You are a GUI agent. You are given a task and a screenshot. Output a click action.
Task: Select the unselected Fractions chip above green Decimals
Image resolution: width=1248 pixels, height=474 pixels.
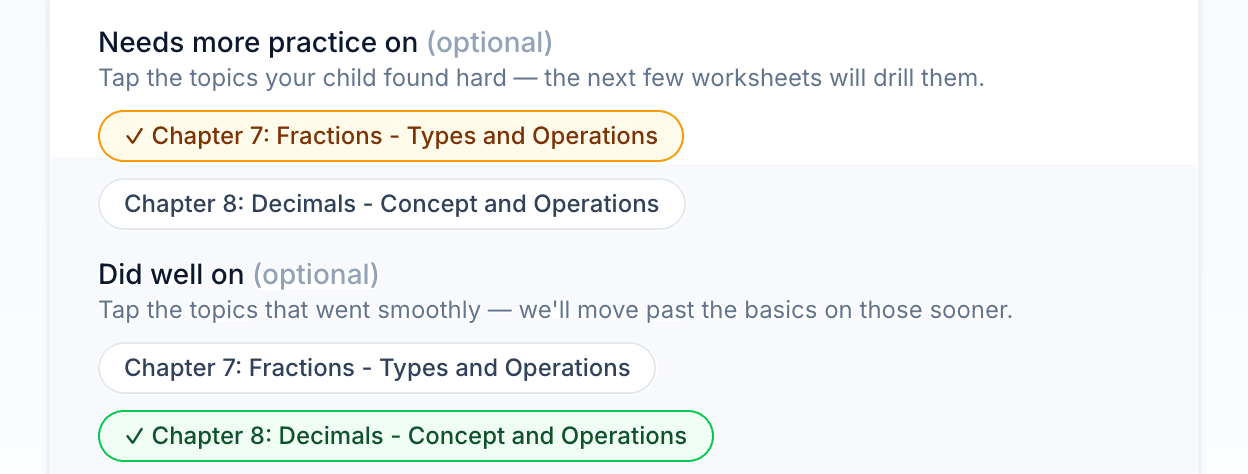click(x=377, y=368)
